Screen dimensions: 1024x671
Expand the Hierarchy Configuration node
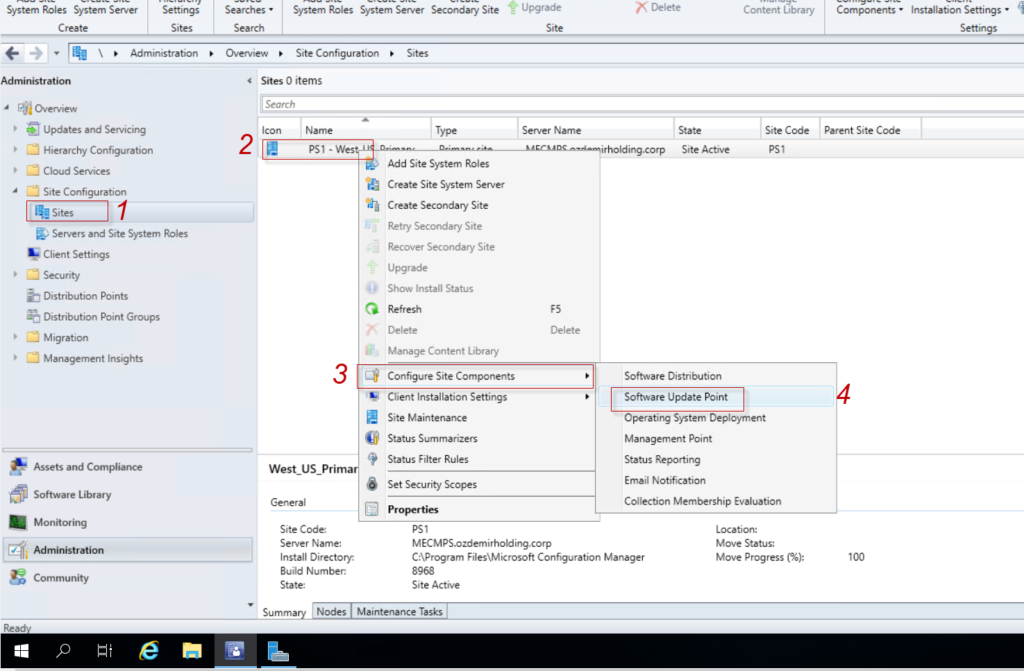tap(16, 150)
